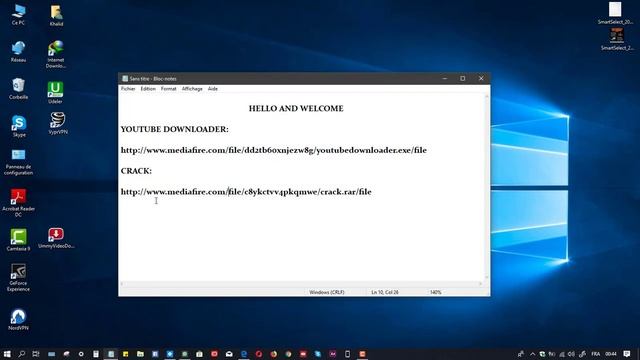Click the Windows (CRLF) status bar entry
640x360 pixels.
click(327, 292)
